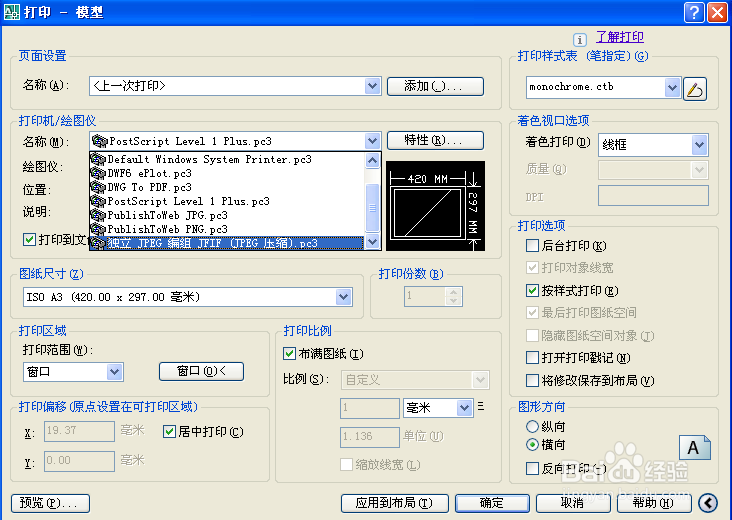Collapse the printer name dropdown PostScript Level 1 Plus

point(372,141)
